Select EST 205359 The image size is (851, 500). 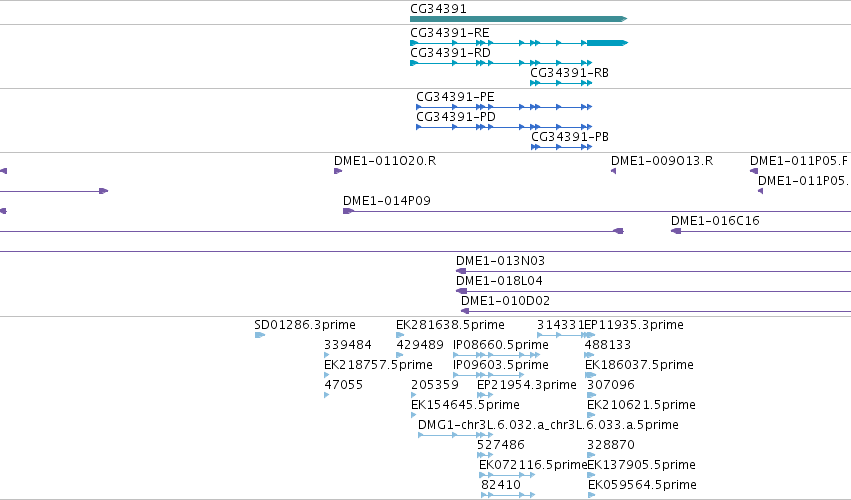(x=435, y=385)
